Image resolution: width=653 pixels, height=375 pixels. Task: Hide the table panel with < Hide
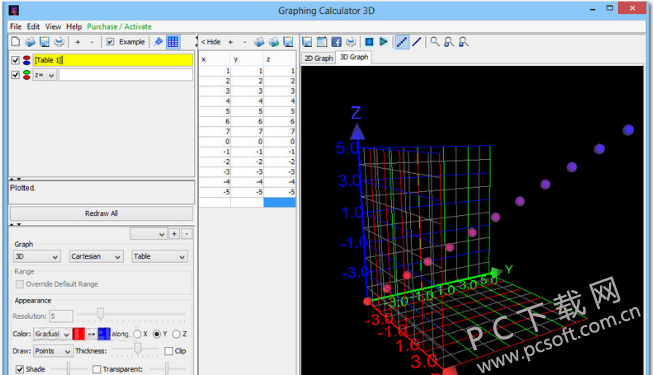tap(211, 42)
